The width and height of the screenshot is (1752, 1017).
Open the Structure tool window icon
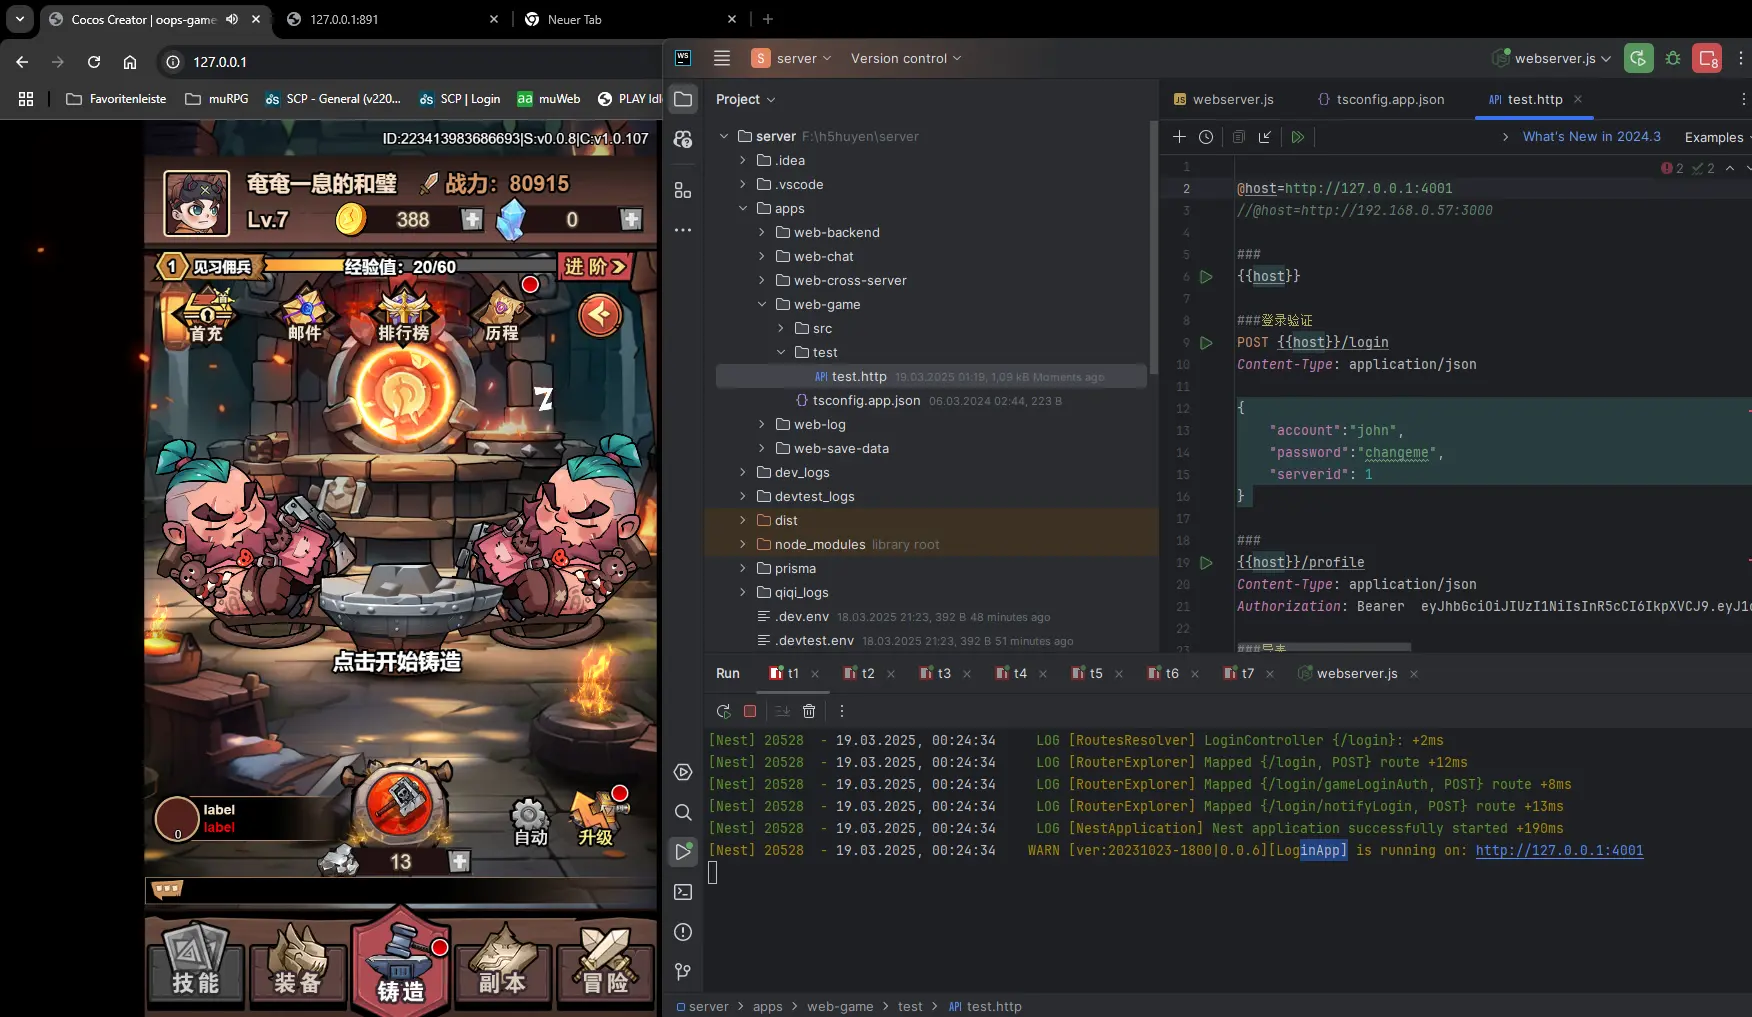tap(683, 190)
